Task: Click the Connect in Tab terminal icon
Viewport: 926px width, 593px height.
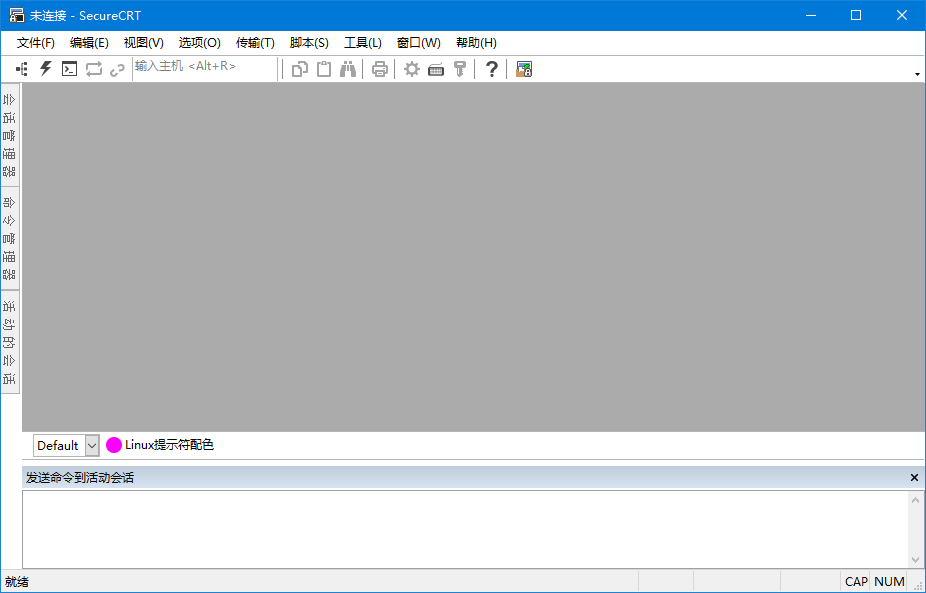Action: [x=69, y=69]
